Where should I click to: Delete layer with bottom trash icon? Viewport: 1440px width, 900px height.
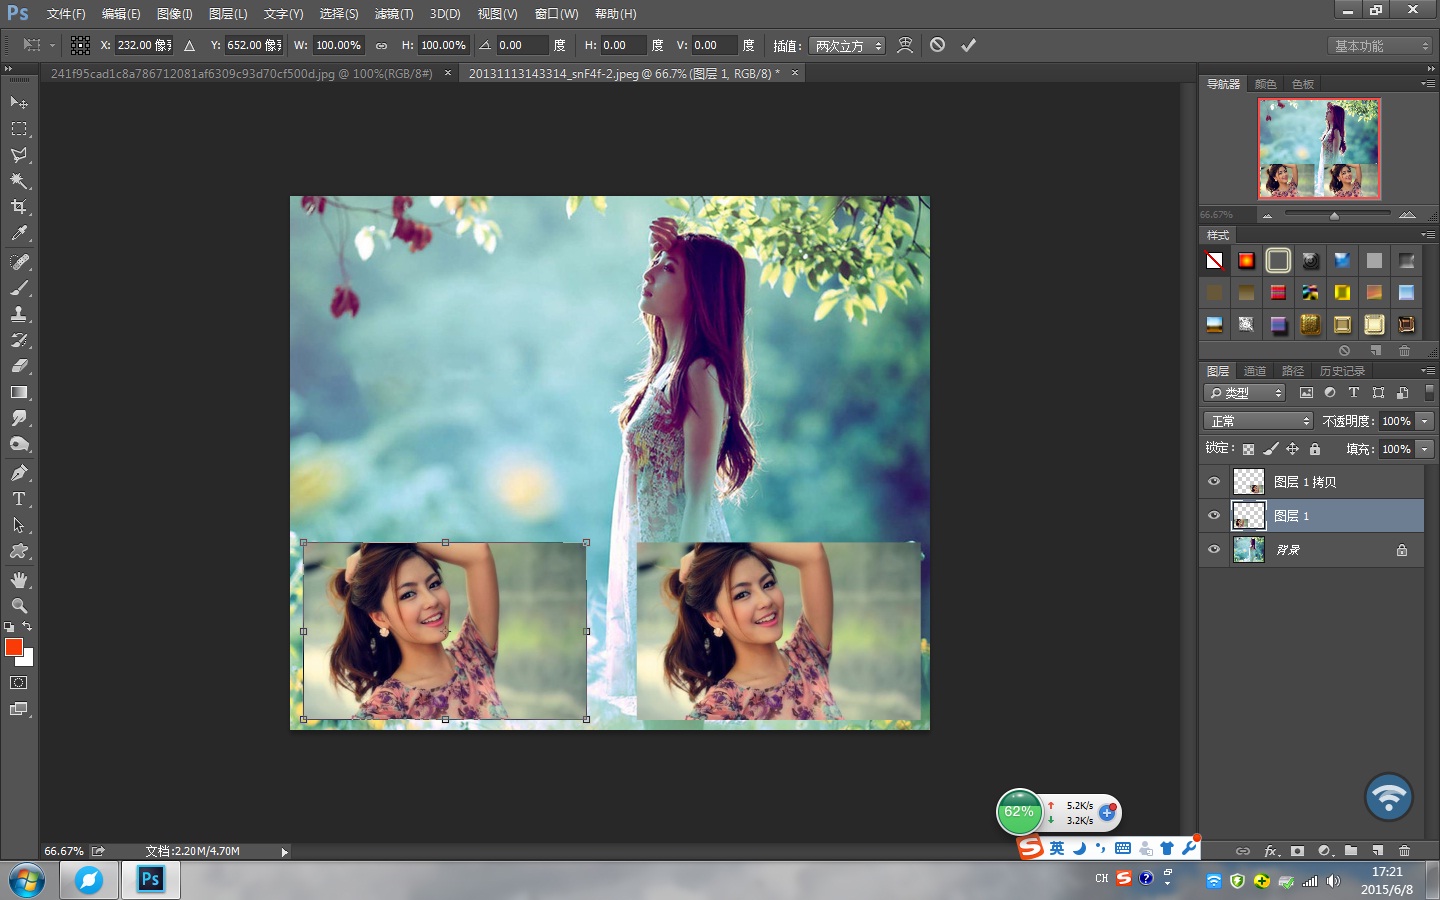1404,851
